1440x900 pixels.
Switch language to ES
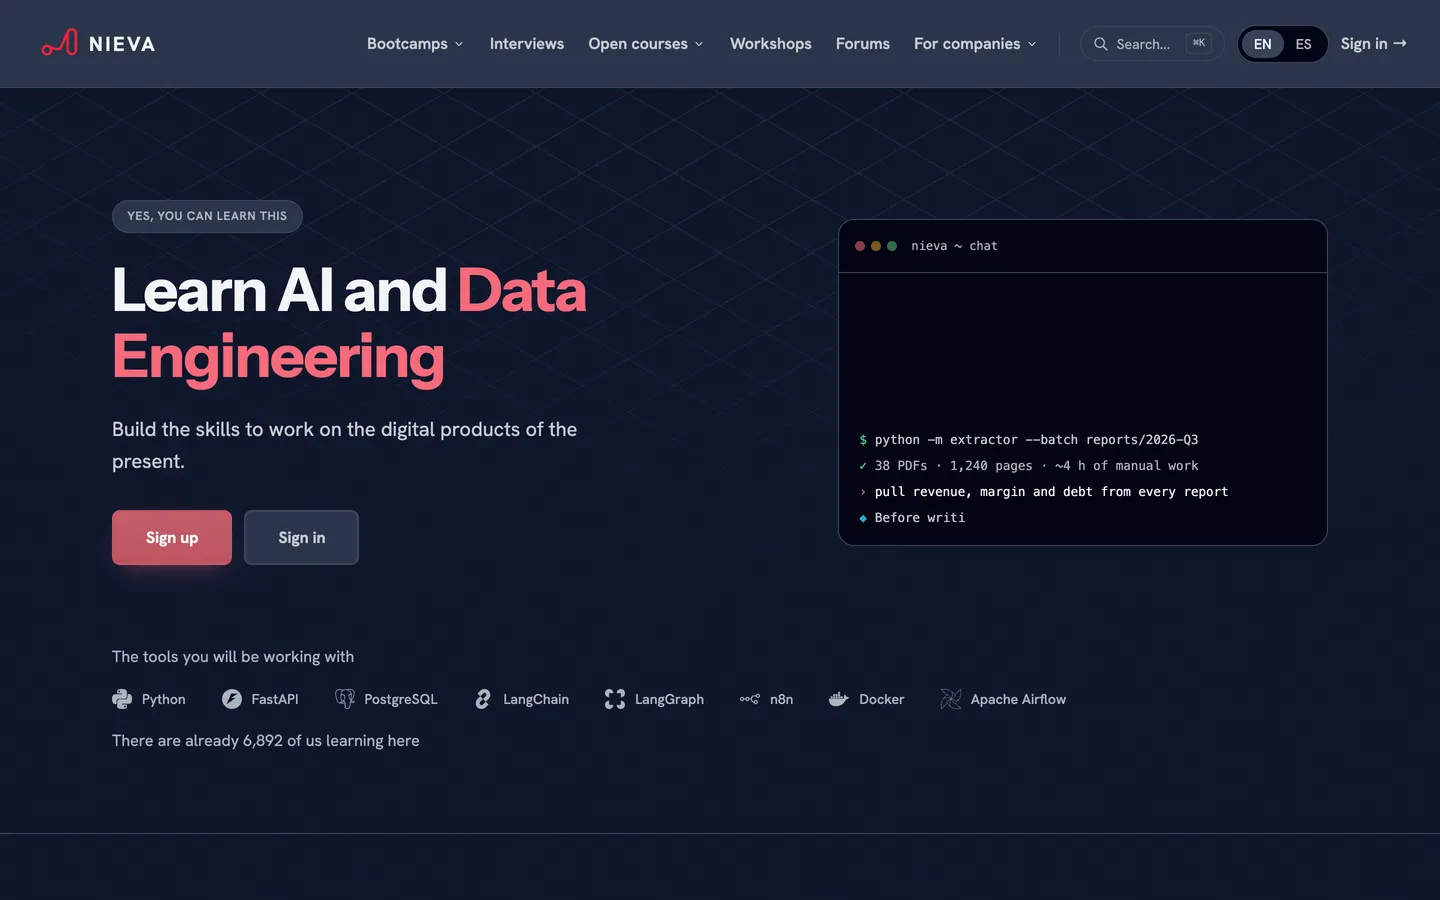coord(1303,44)
